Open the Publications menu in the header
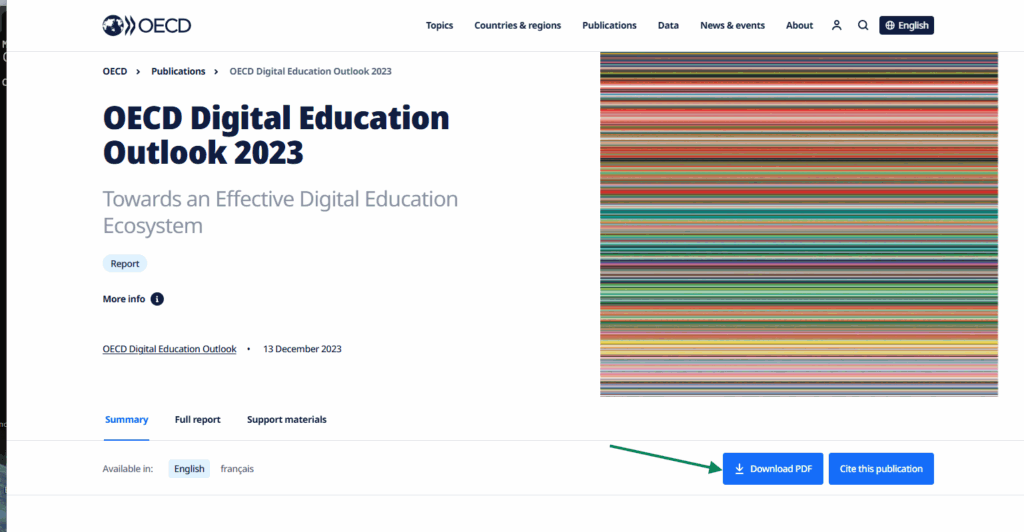This screenshot has width=1024, height=532. 609,25
